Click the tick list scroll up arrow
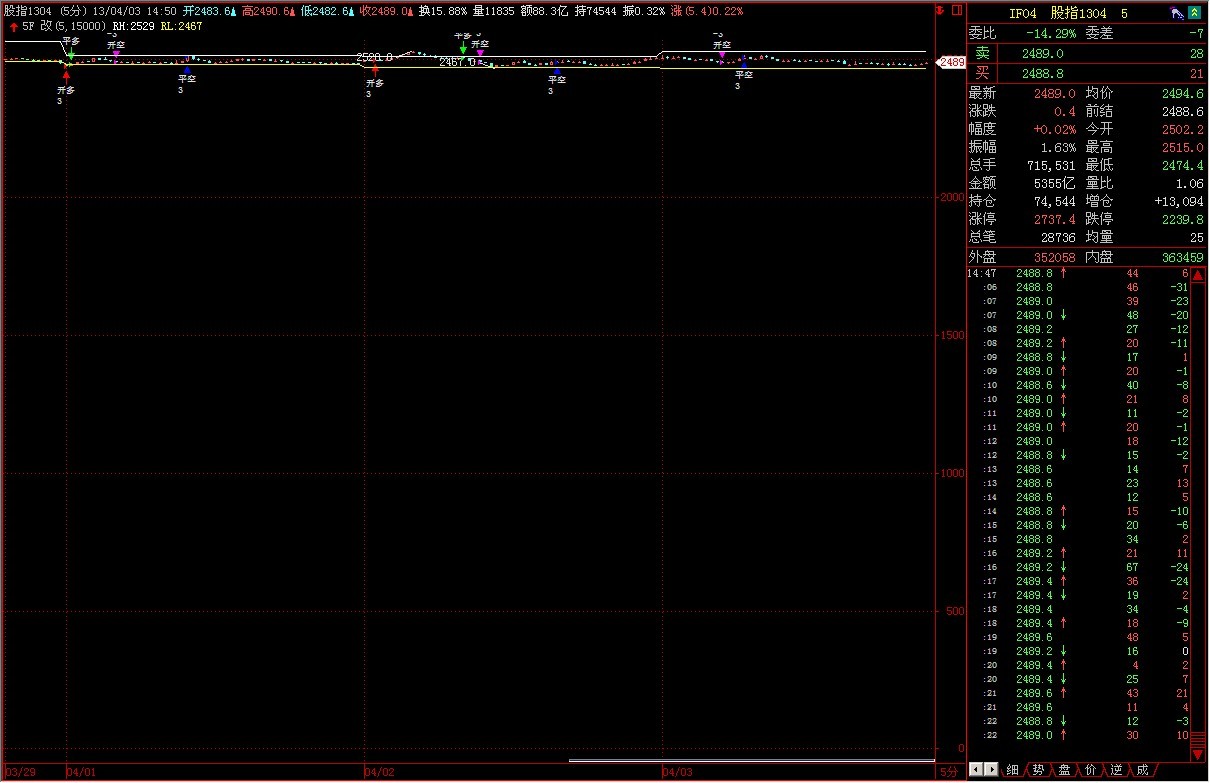Image resolution: width=1210 pixels, height=783 pixels. pyautogui.click(x=1198, y=275)
